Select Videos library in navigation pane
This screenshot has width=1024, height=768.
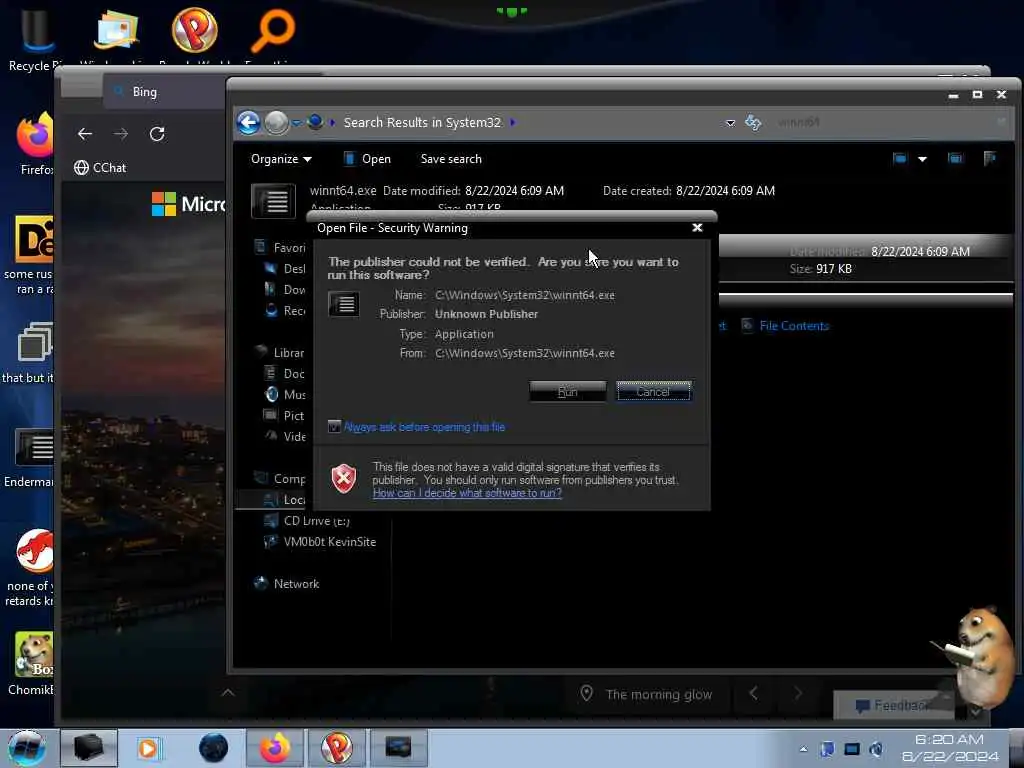[285, 436]
